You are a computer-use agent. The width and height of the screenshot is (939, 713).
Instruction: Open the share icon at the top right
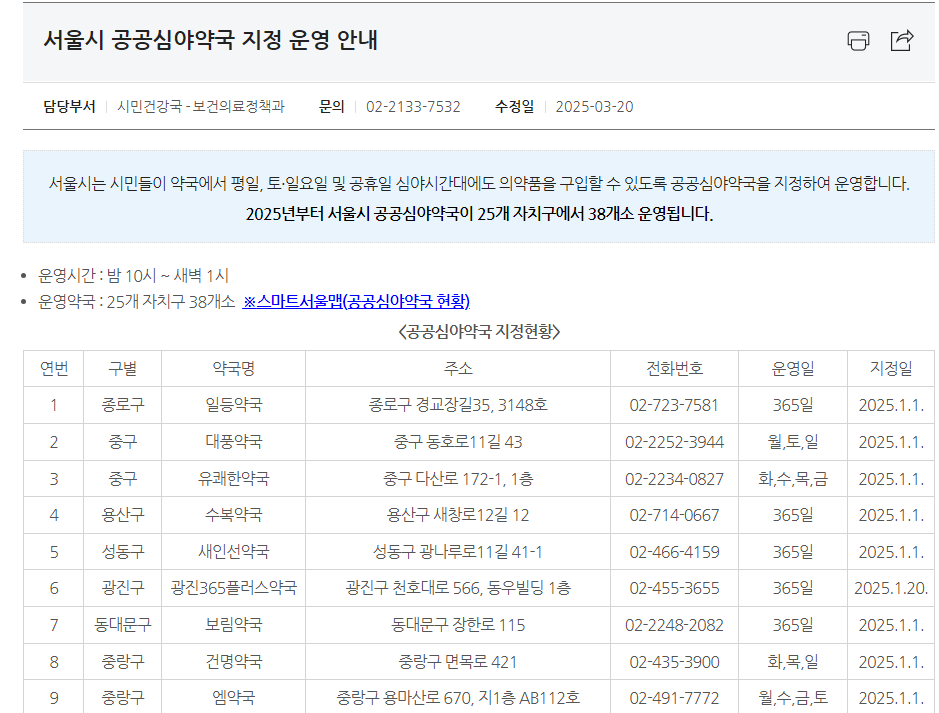(902, 40)
